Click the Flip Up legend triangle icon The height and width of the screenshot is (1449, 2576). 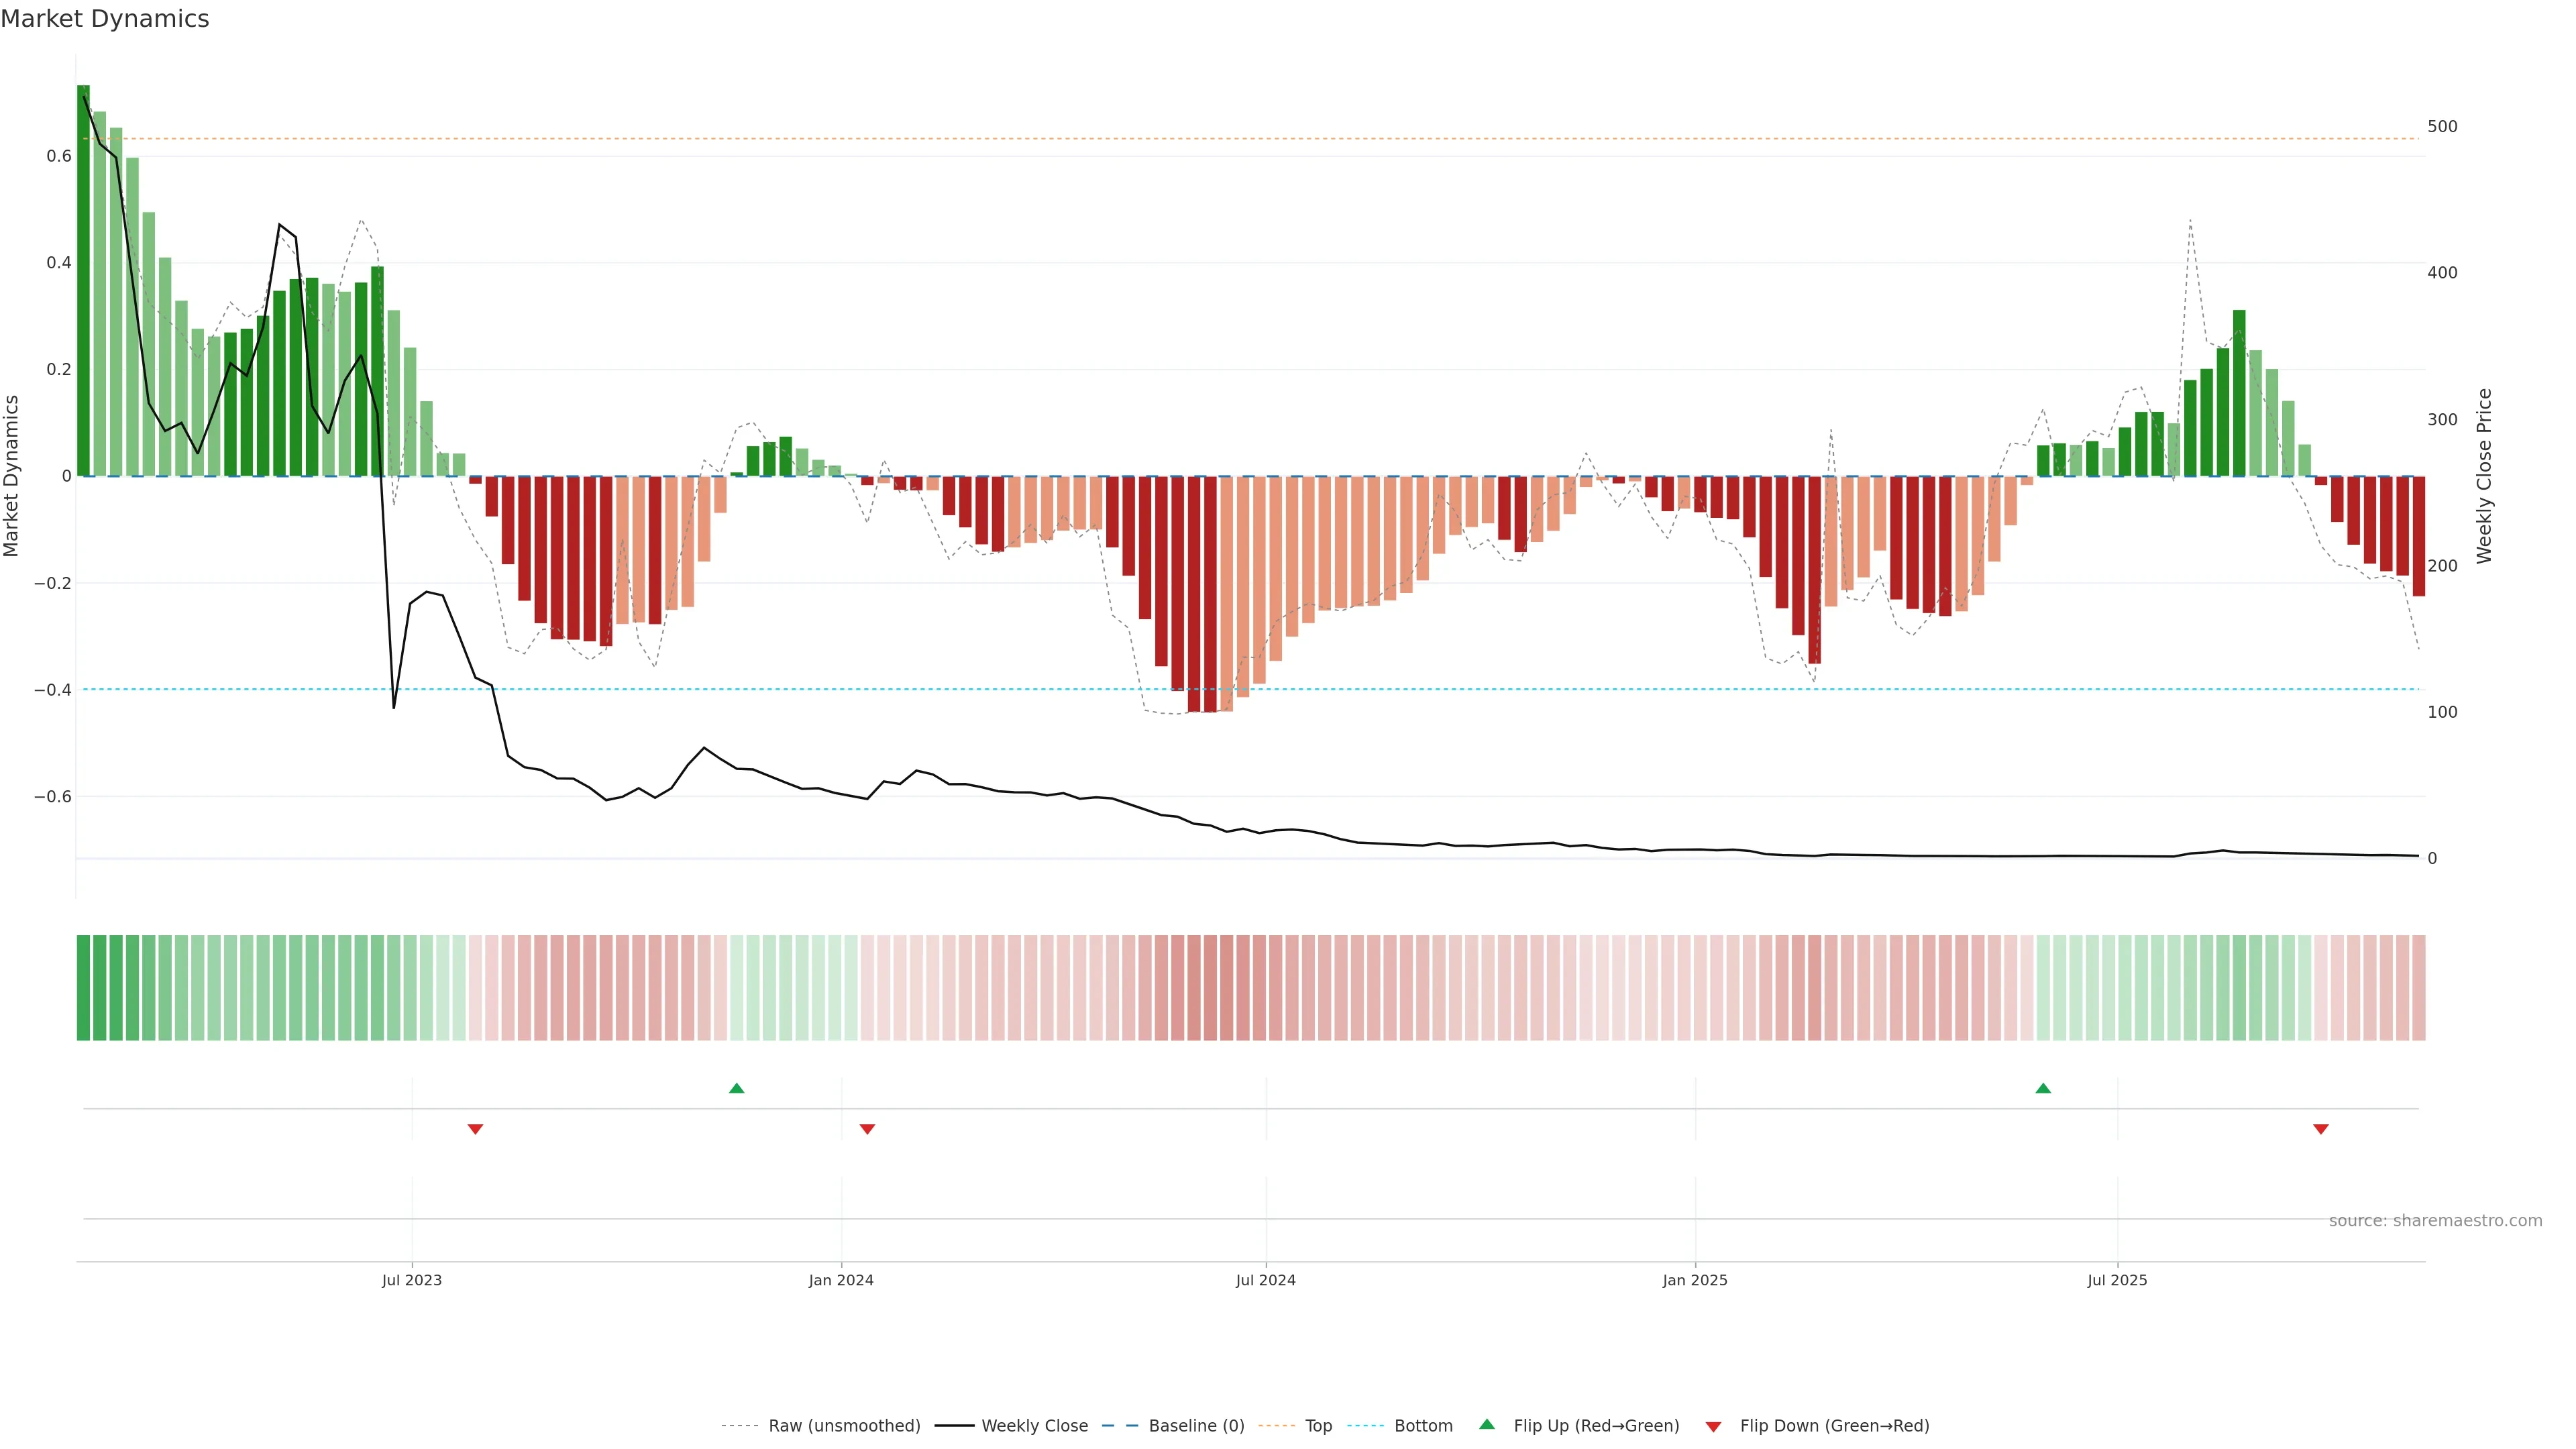click(1486, 1424)
